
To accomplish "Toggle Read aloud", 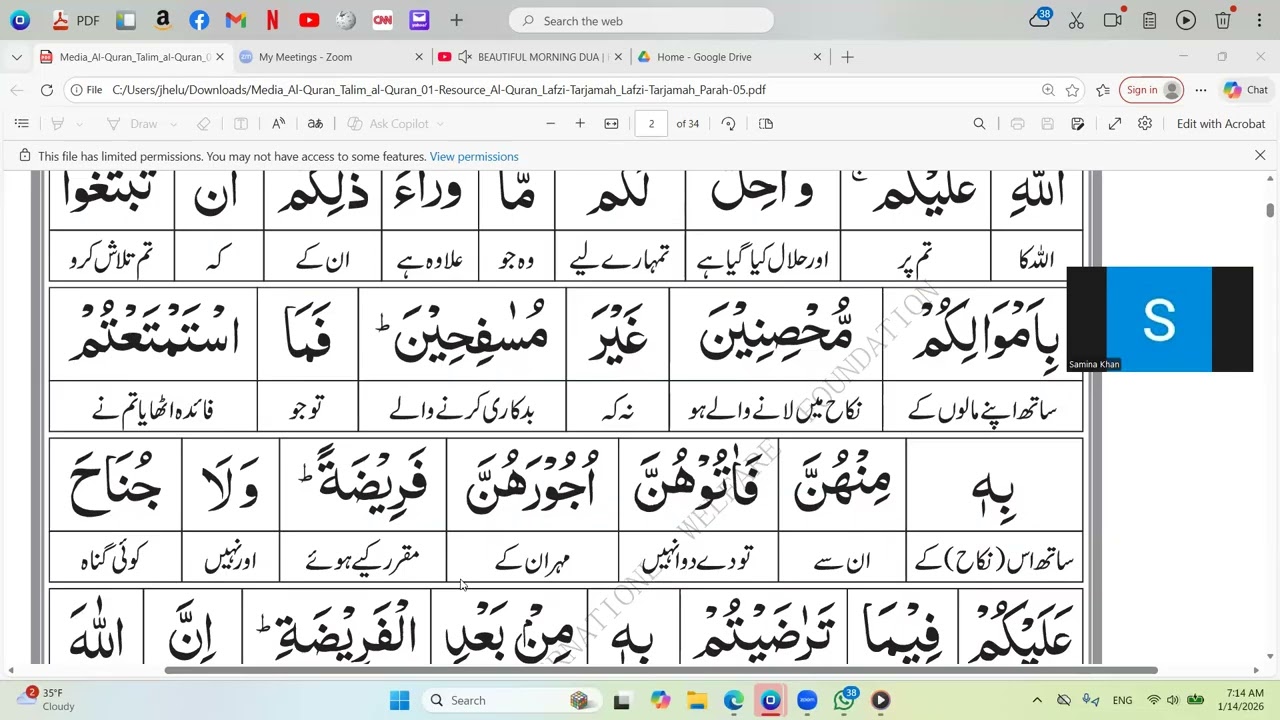I will [279, 124].
